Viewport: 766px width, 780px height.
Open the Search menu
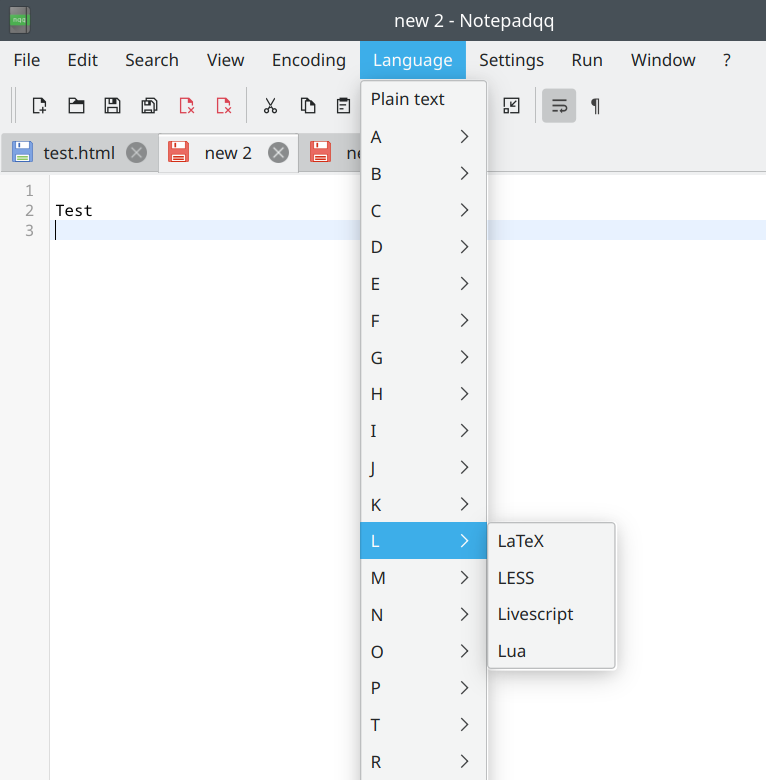pos(152,60)
